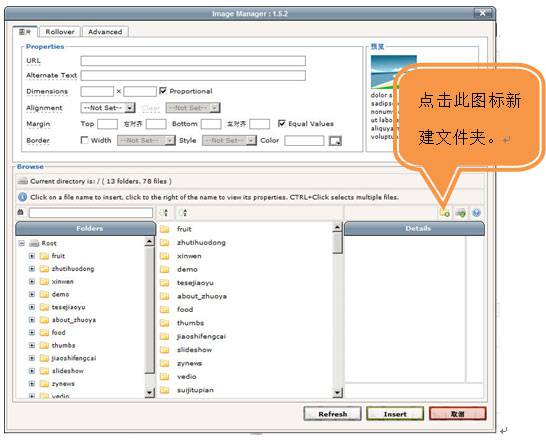Open the Border Width dropdown

coord(146,140)
